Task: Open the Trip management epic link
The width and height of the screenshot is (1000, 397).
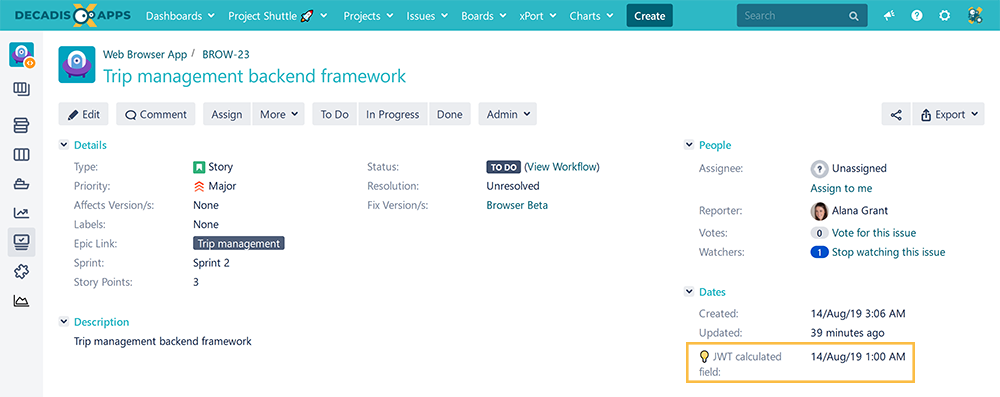Action: tap(239, 244)
